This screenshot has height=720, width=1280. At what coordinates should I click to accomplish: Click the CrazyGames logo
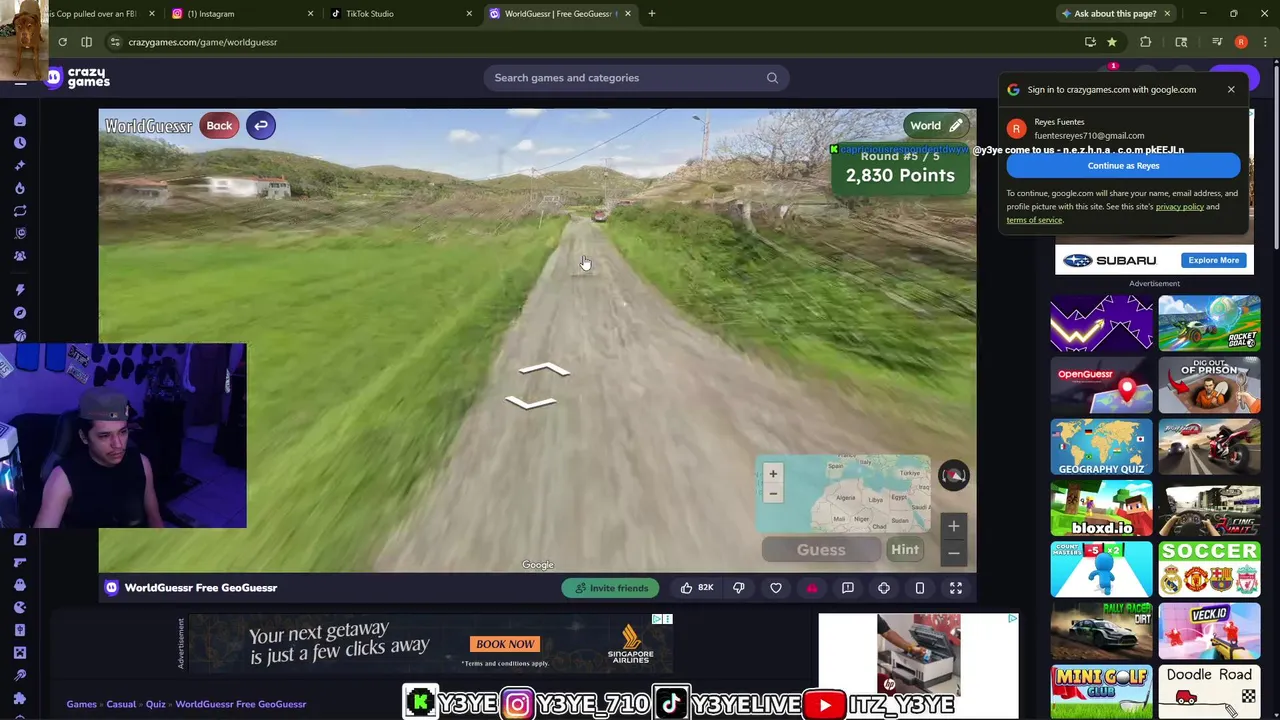click(77, 78)
